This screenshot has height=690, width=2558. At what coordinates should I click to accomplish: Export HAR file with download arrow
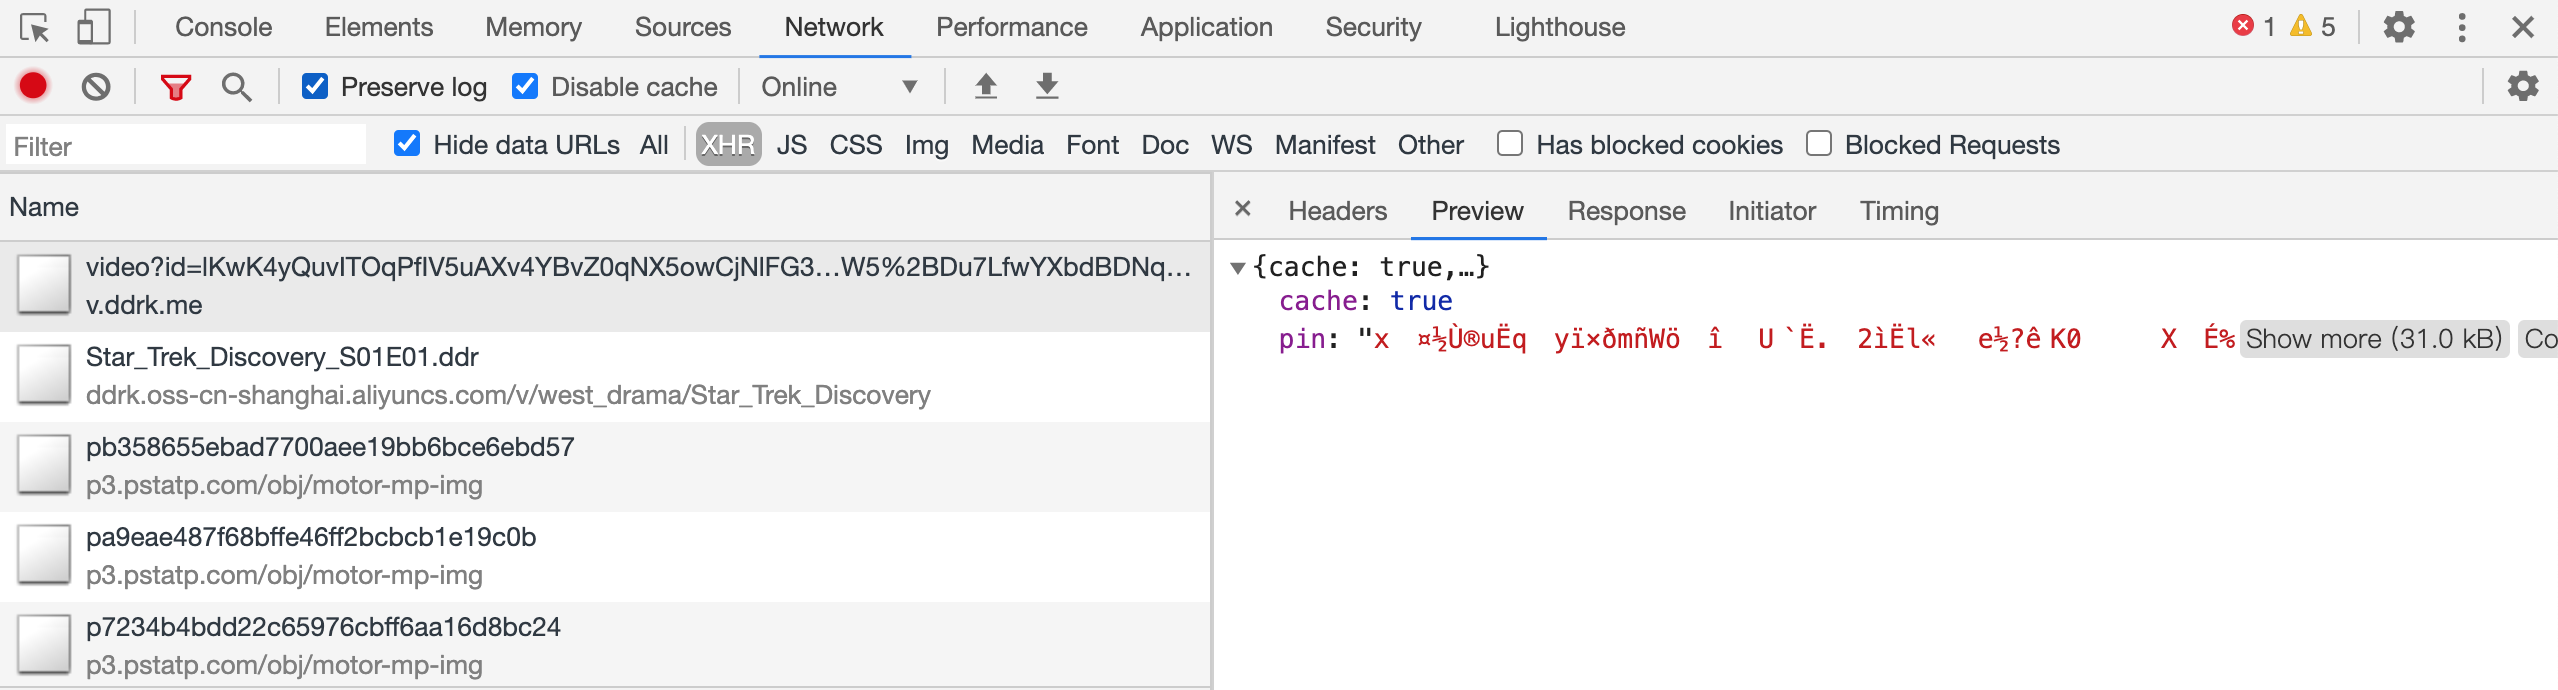pos(1046,87)
